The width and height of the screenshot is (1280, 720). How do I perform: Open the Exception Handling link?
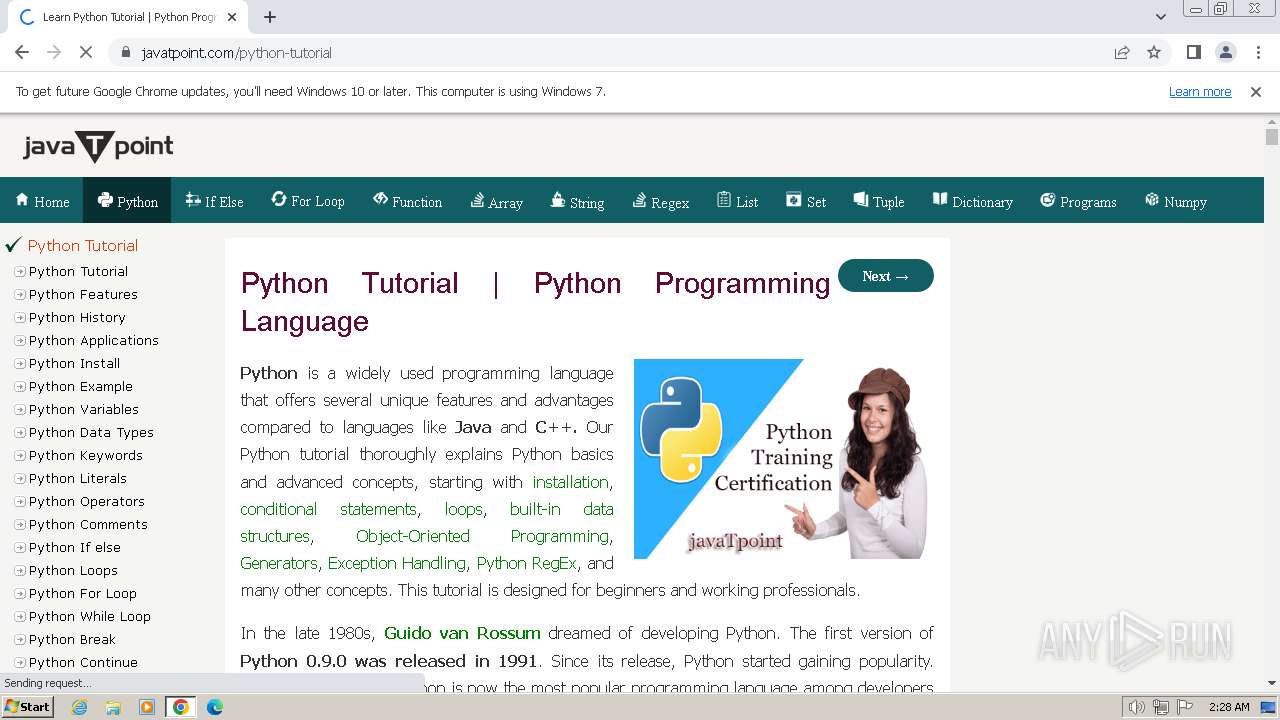[x=397, y=563]
